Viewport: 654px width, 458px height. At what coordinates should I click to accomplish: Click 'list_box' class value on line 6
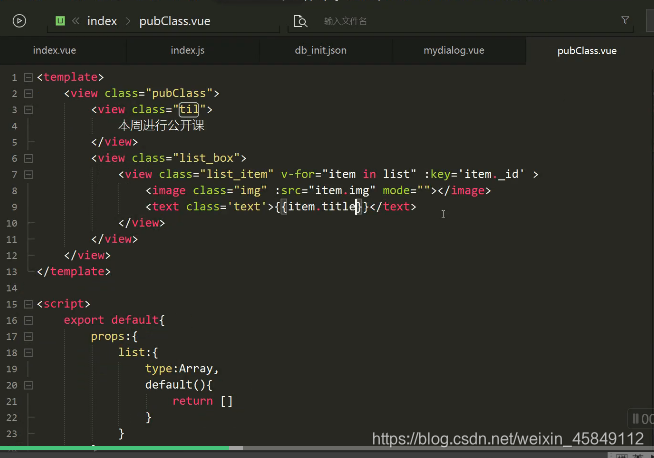(206, 158)
